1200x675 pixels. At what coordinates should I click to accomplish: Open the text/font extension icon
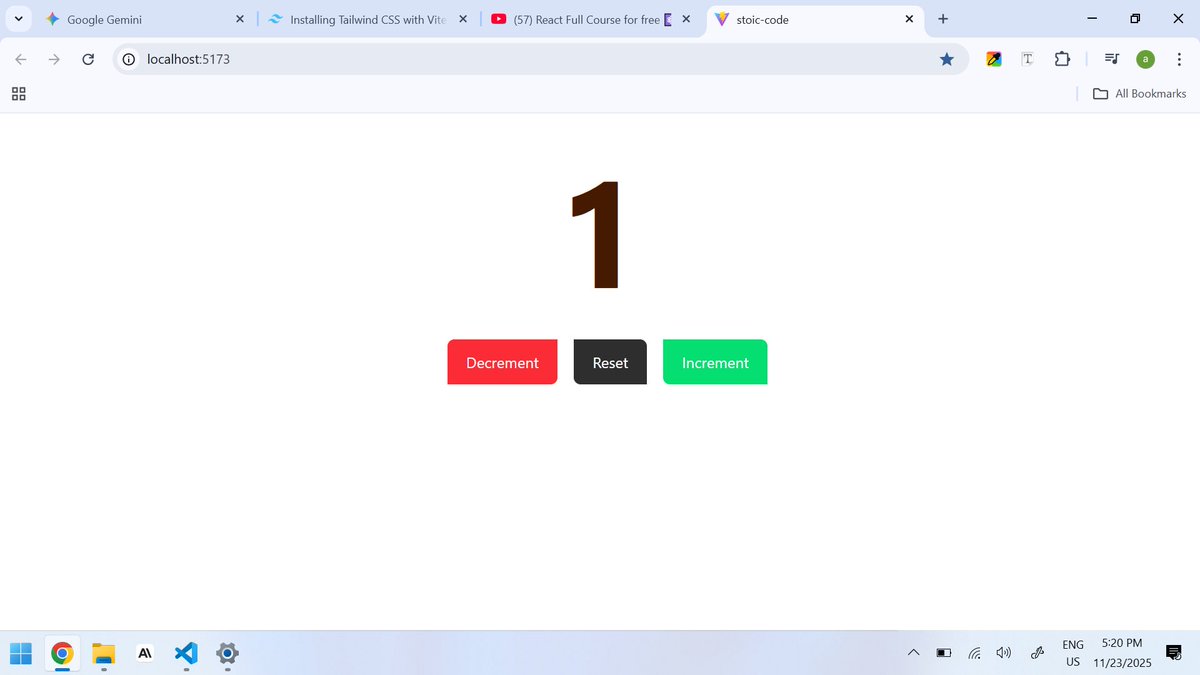tap(1027, 59)
